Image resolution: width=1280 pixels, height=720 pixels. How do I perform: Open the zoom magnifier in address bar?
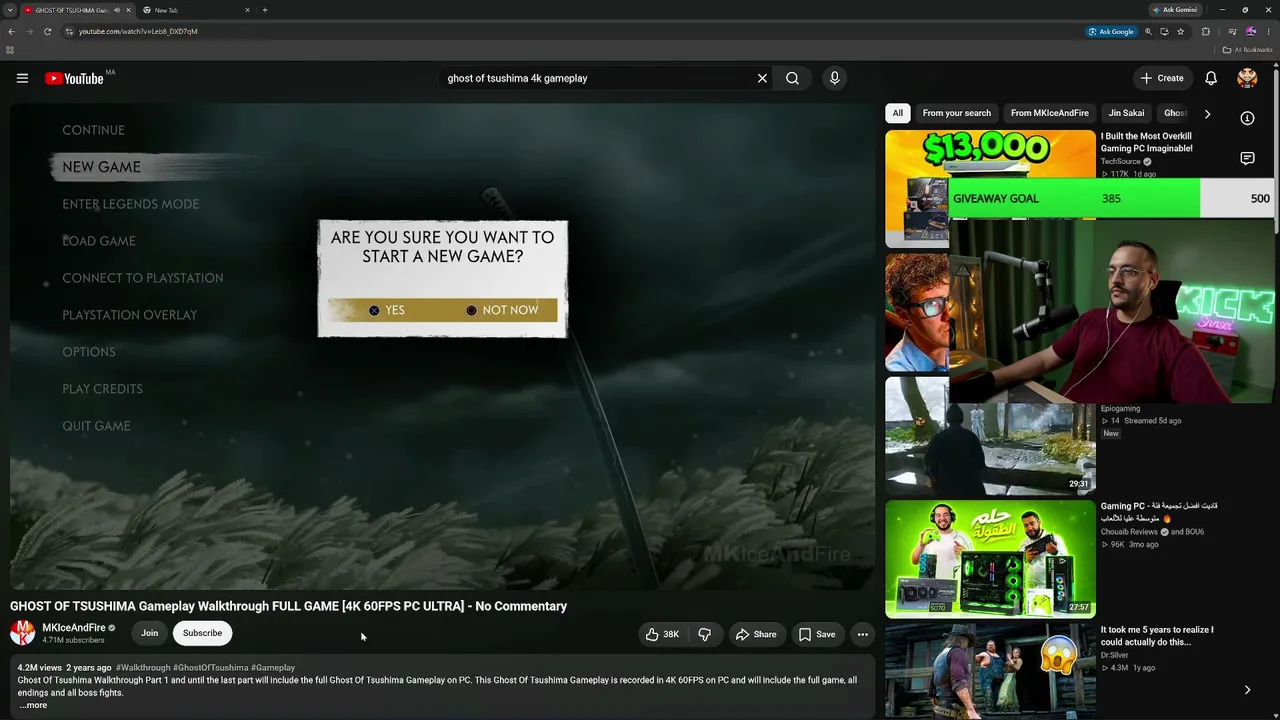pyautogui.click(x=1148, y=31)
